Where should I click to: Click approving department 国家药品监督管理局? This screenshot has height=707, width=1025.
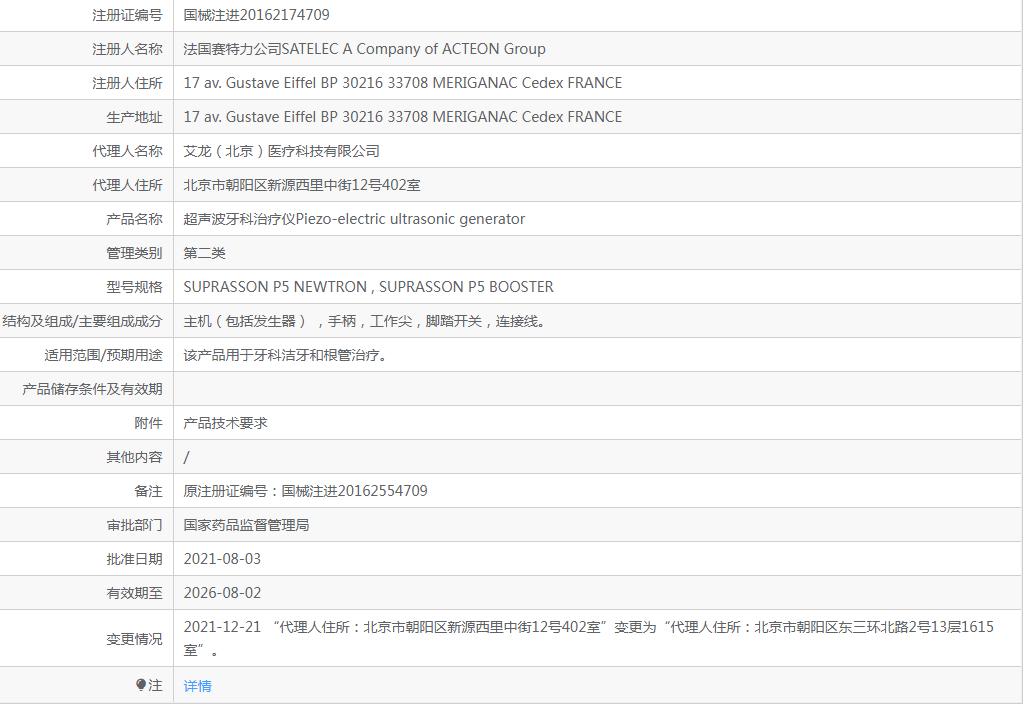pos(246,525)
